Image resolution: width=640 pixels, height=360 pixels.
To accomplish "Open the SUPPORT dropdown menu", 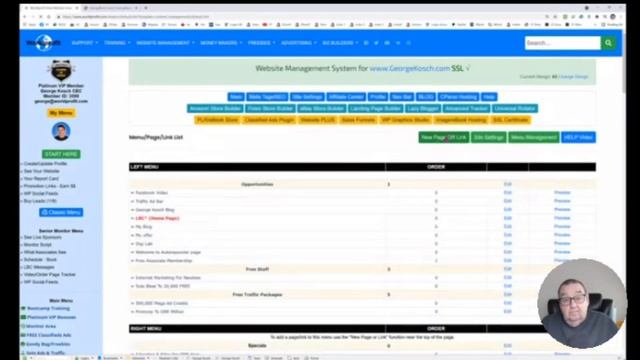I will 84,43.
